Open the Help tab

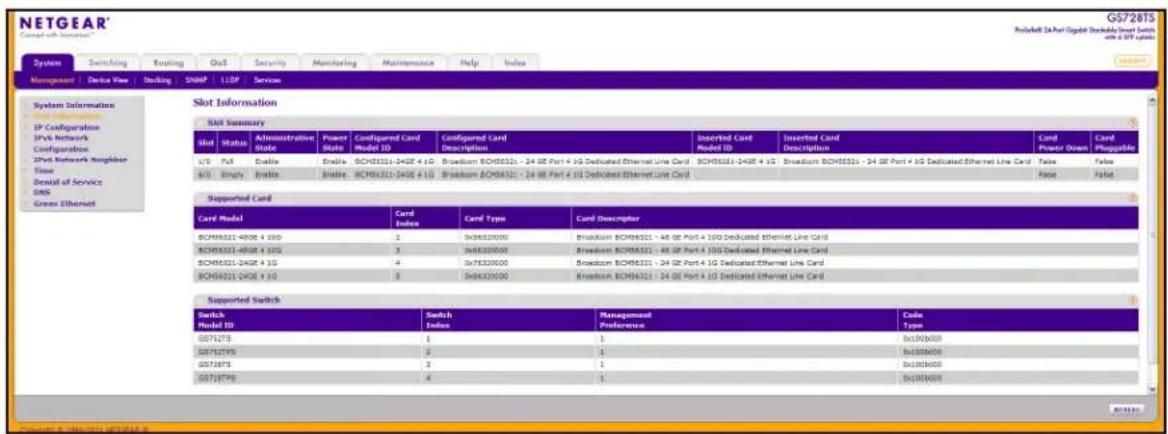coord(470,63)
